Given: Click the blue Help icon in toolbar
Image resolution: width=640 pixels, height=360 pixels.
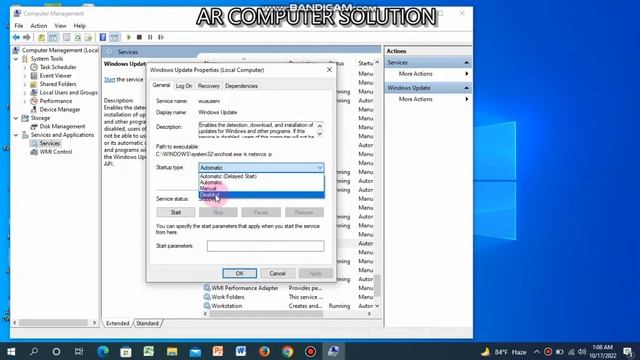Looking at the screenshot, I should pyautogui.click(x=103, y=38).
